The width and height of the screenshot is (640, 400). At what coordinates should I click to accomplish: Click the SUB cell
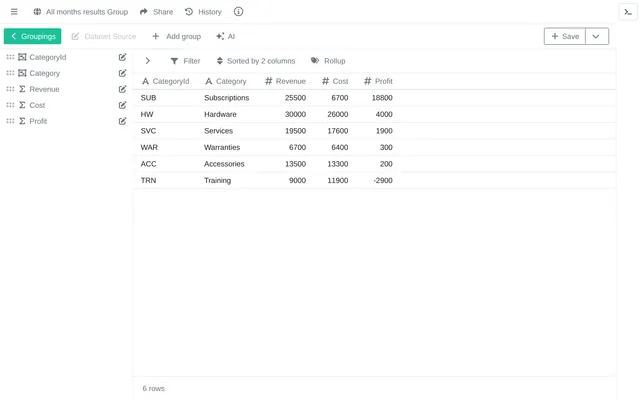coord(149,98)
